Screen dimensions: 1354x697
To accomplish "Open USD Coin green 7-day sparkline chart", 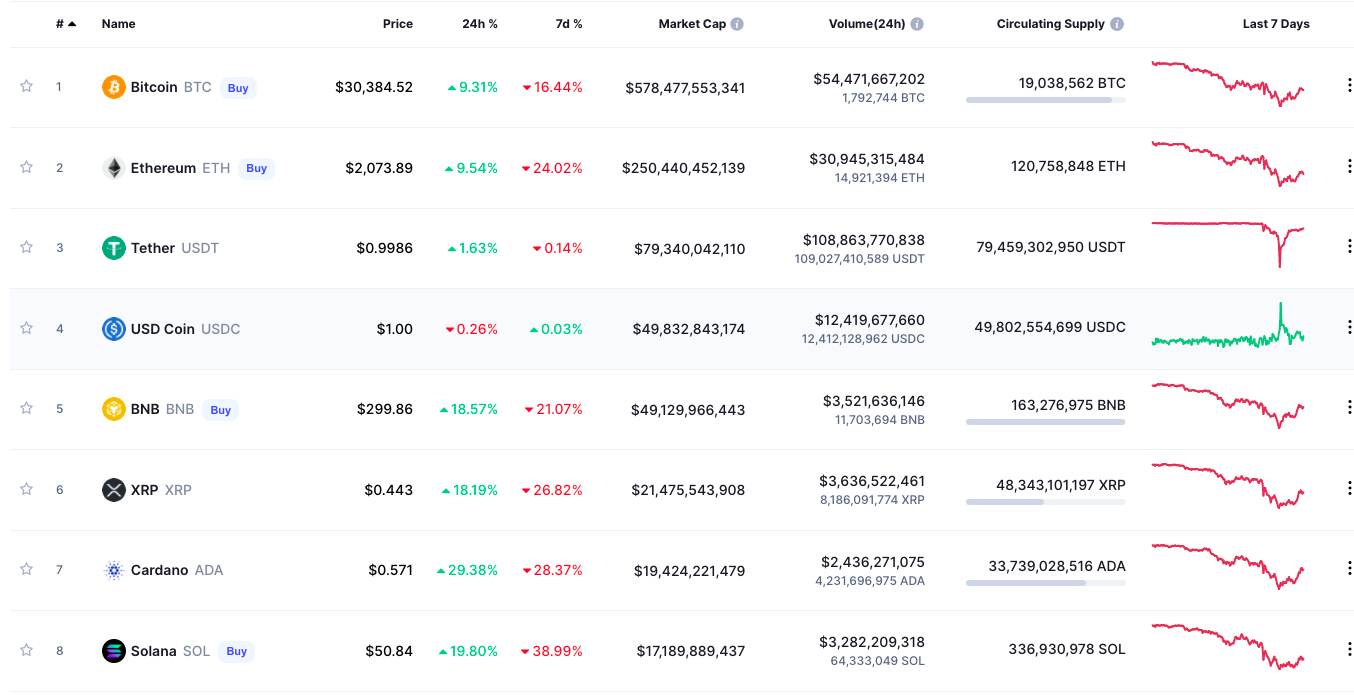I will point(1228,325).
